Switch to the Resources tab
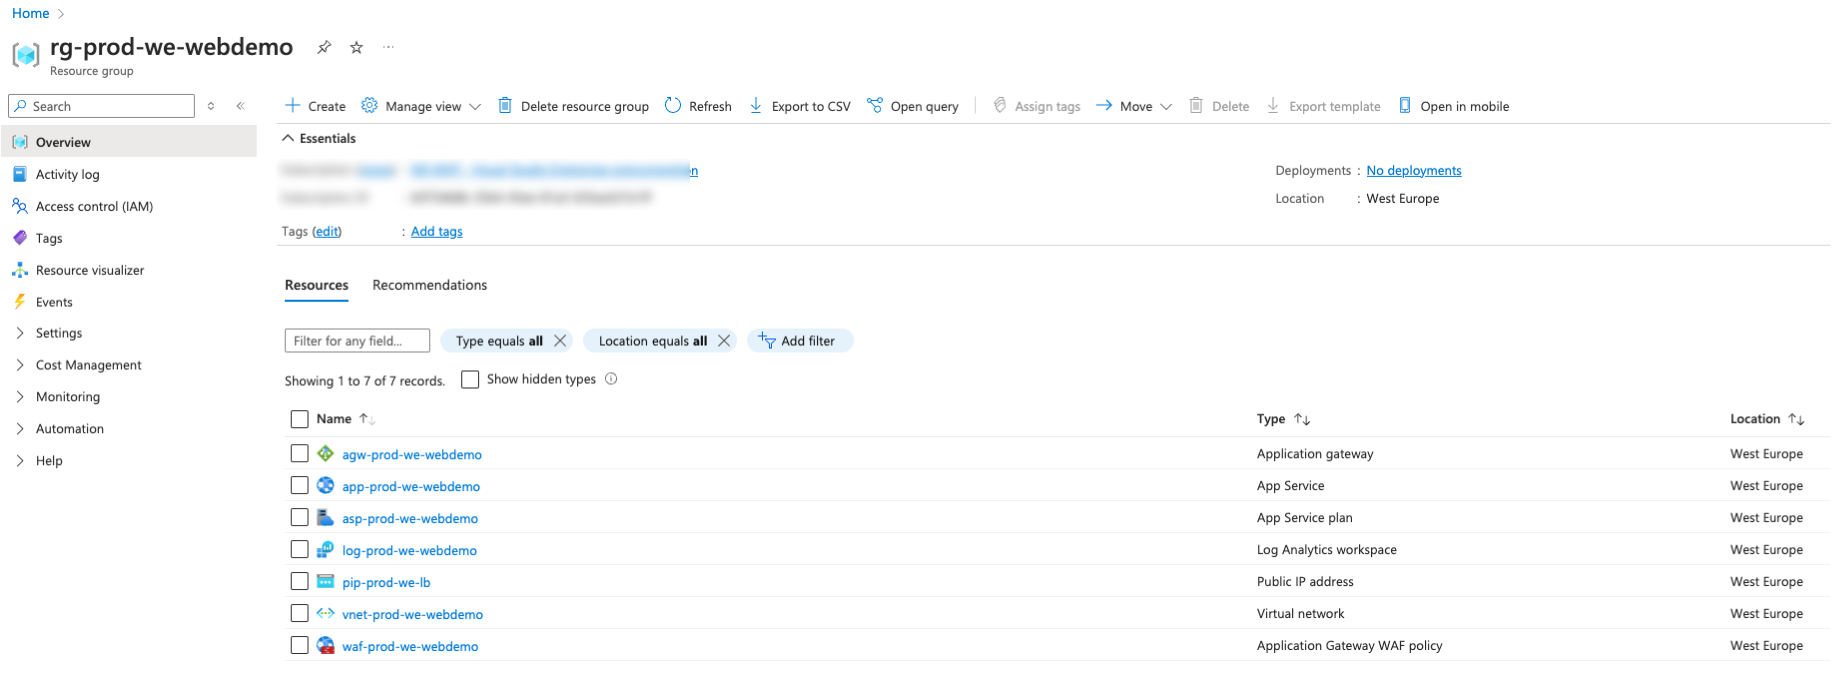Screen dimensions: 1832x692 point(317,285)
